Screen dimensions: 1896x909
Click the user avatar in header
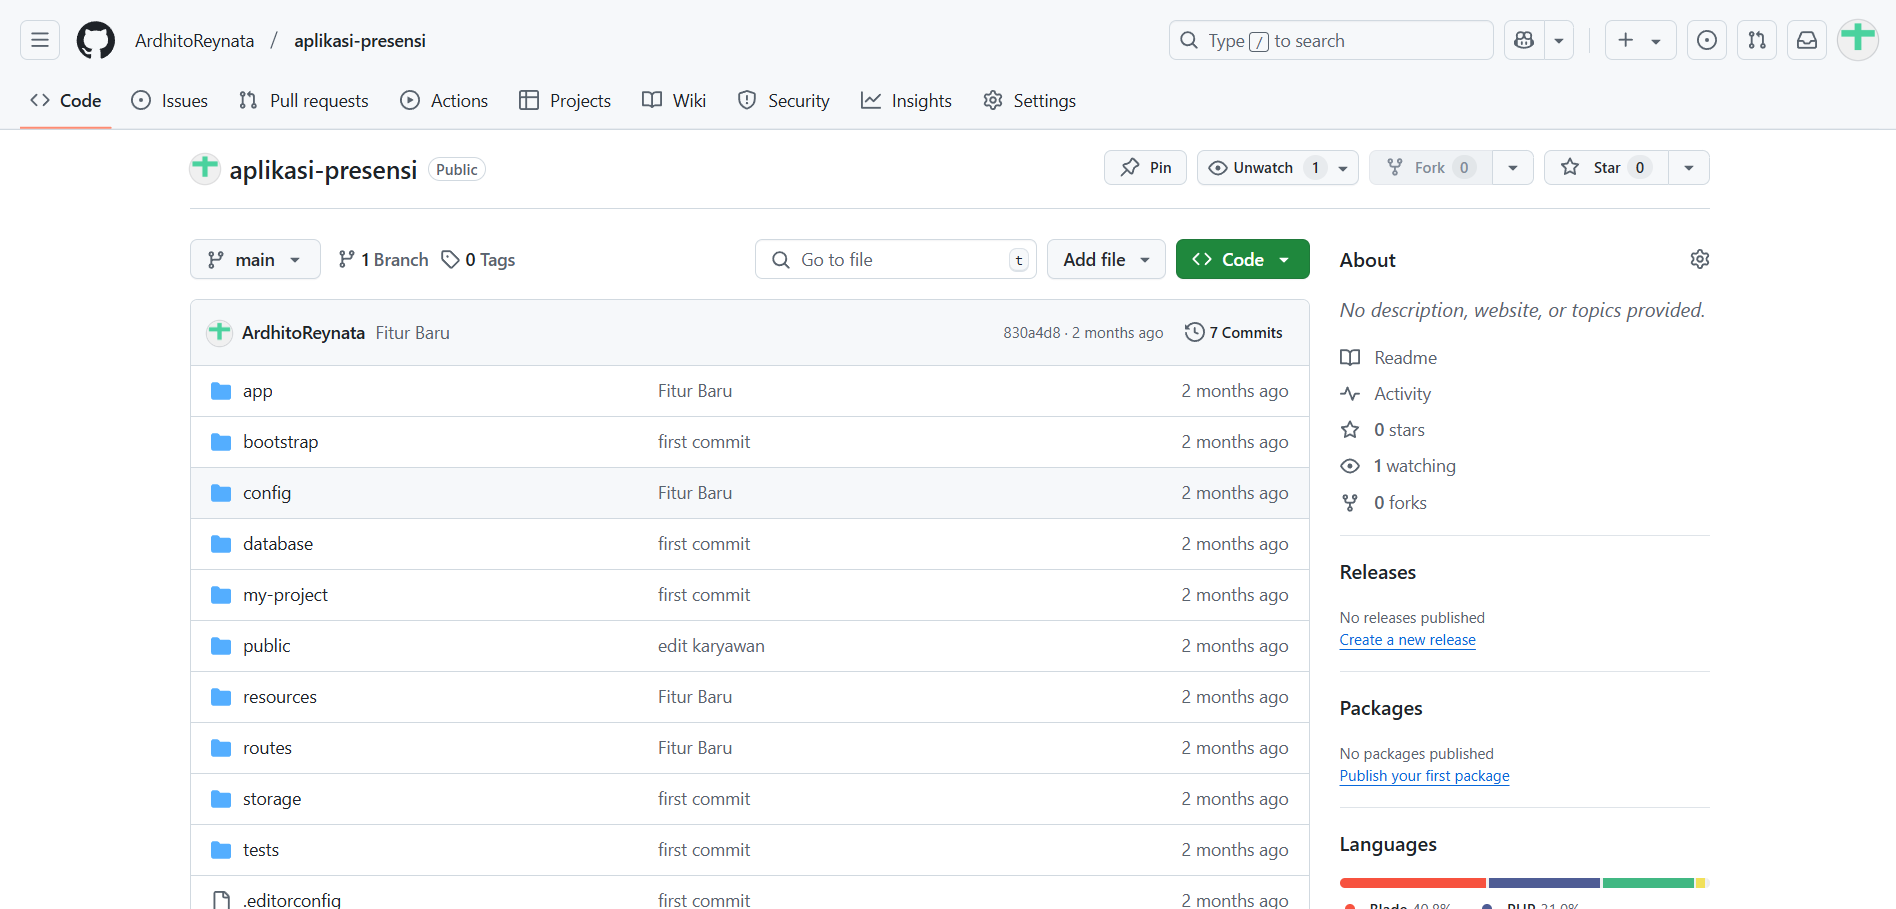coord(1858,40)
